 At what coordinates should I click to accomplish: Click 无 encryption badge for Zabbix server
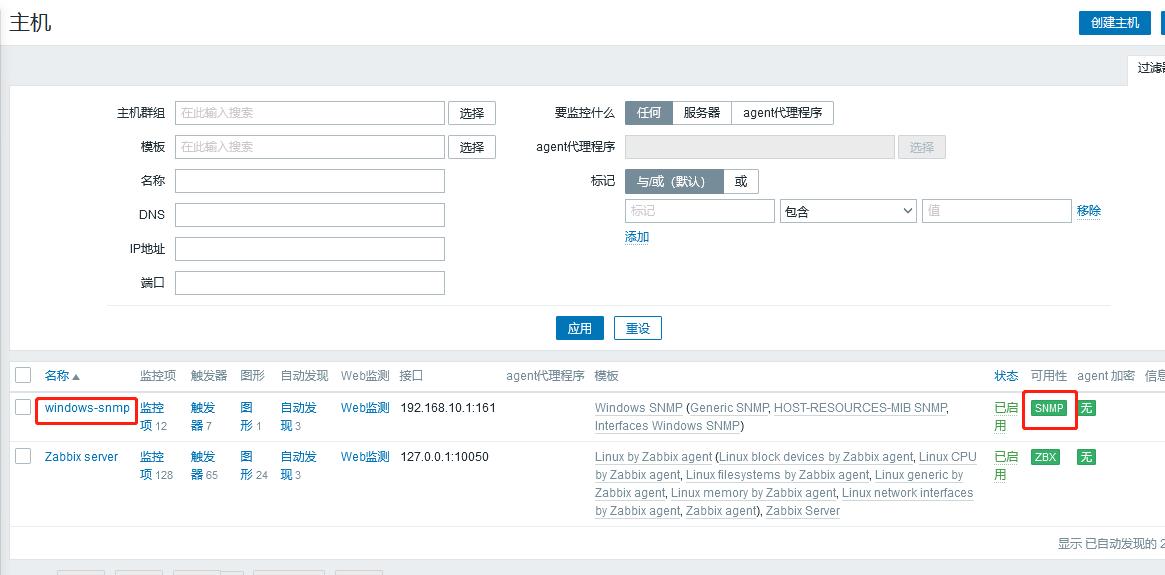tap(1086, 457)
